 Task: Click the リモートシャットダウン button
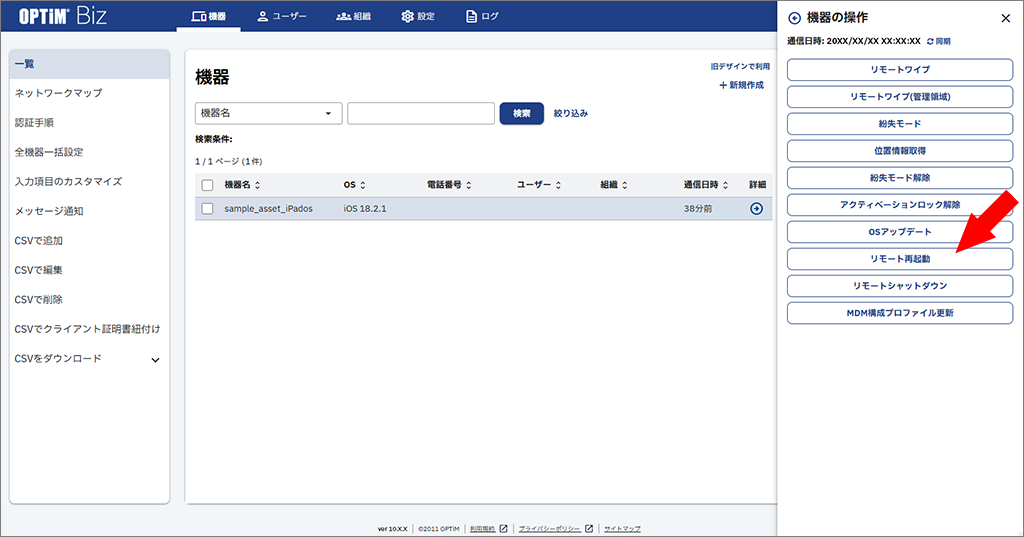click(900, 286)
